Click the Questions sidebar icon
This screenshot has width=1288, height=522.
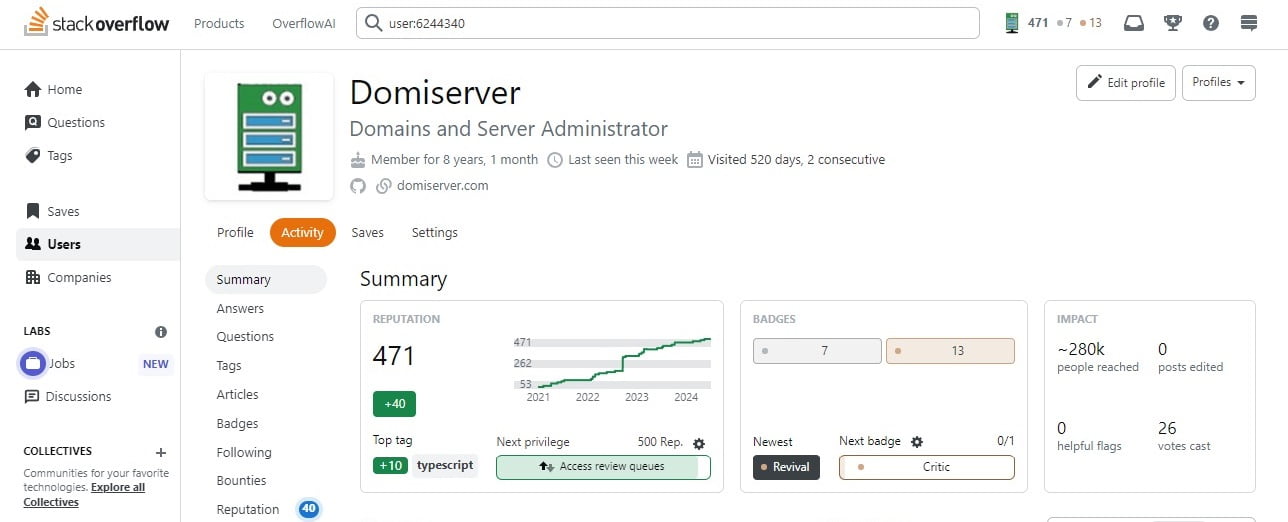pos(33,122)
